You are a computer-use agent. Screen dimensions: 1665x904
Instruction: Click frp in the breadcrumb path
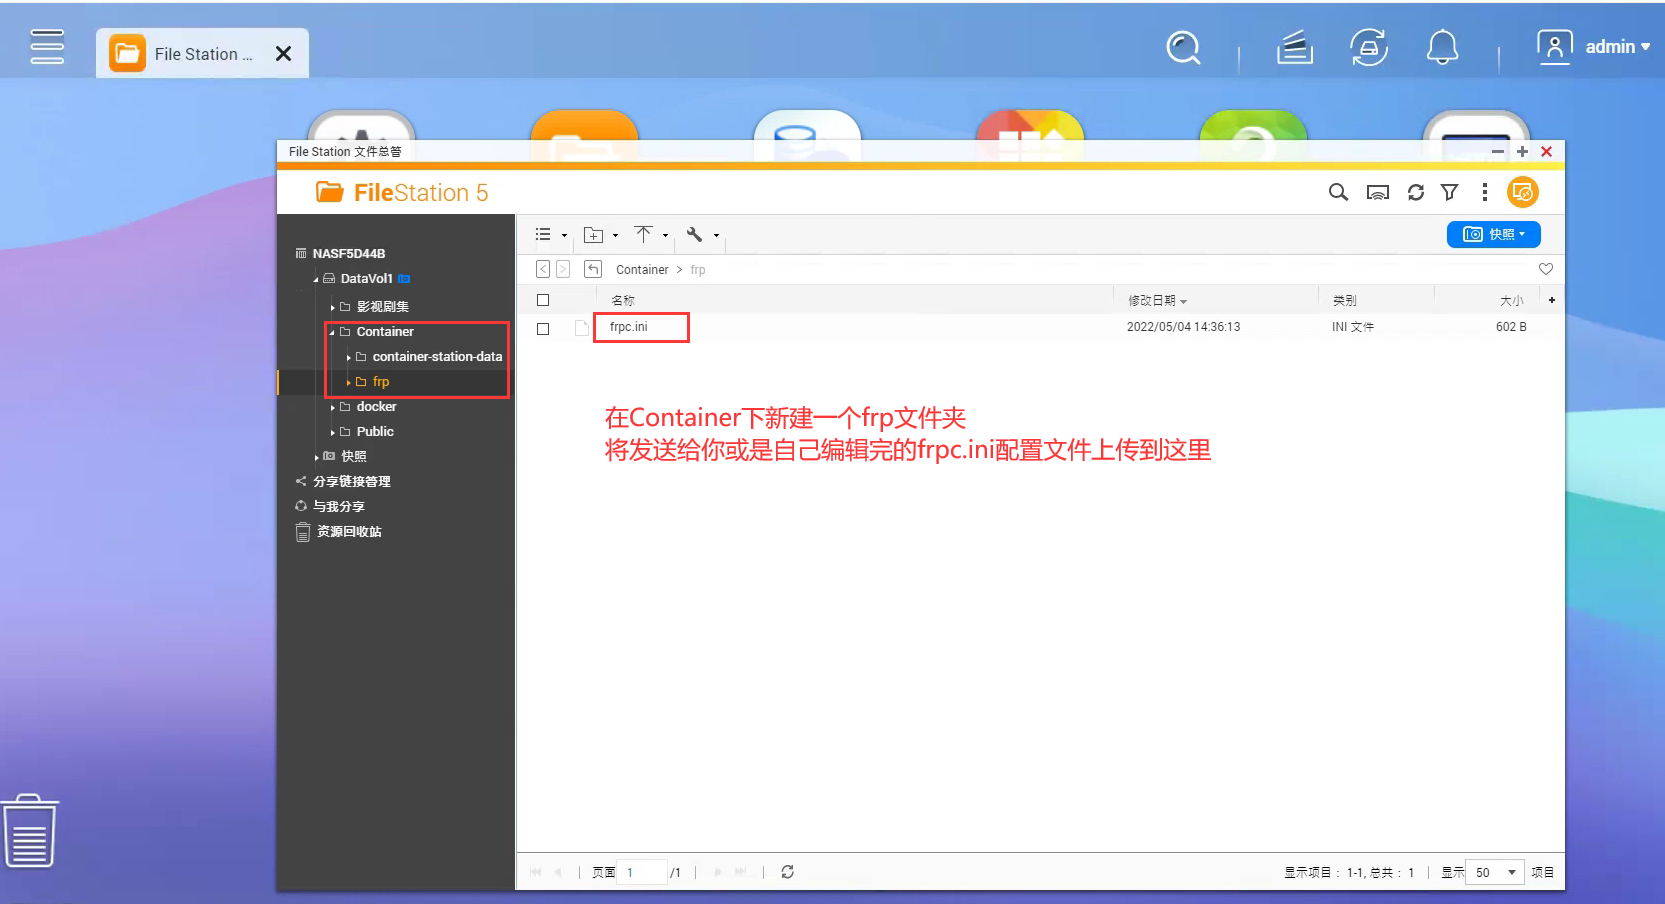698,270
